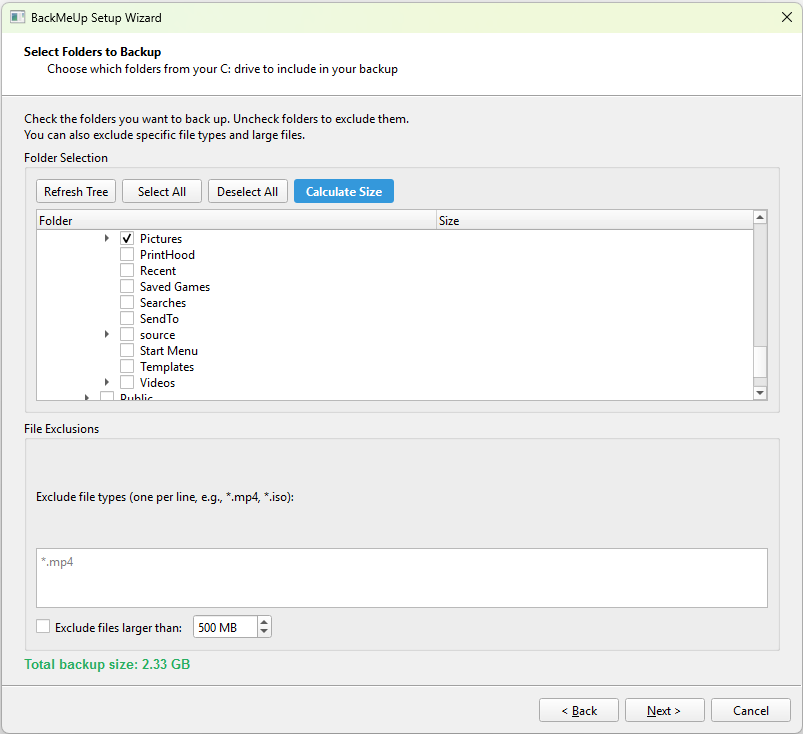Click the up arrow to increase the size limit
Screen dimensions: 803x734
click(263, 622)
